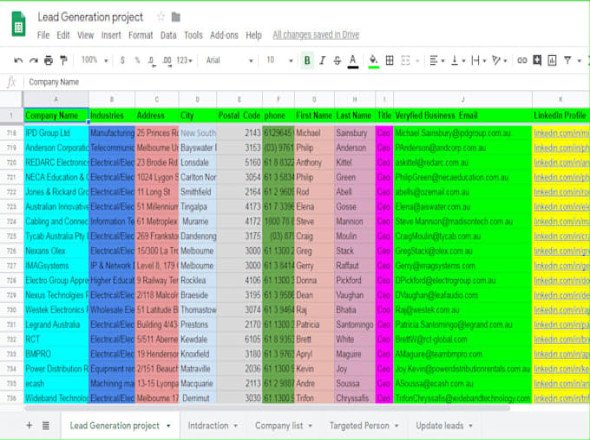Switch to the Company list sheet tab
Screen dimensions: 590x440
point(284,426)
